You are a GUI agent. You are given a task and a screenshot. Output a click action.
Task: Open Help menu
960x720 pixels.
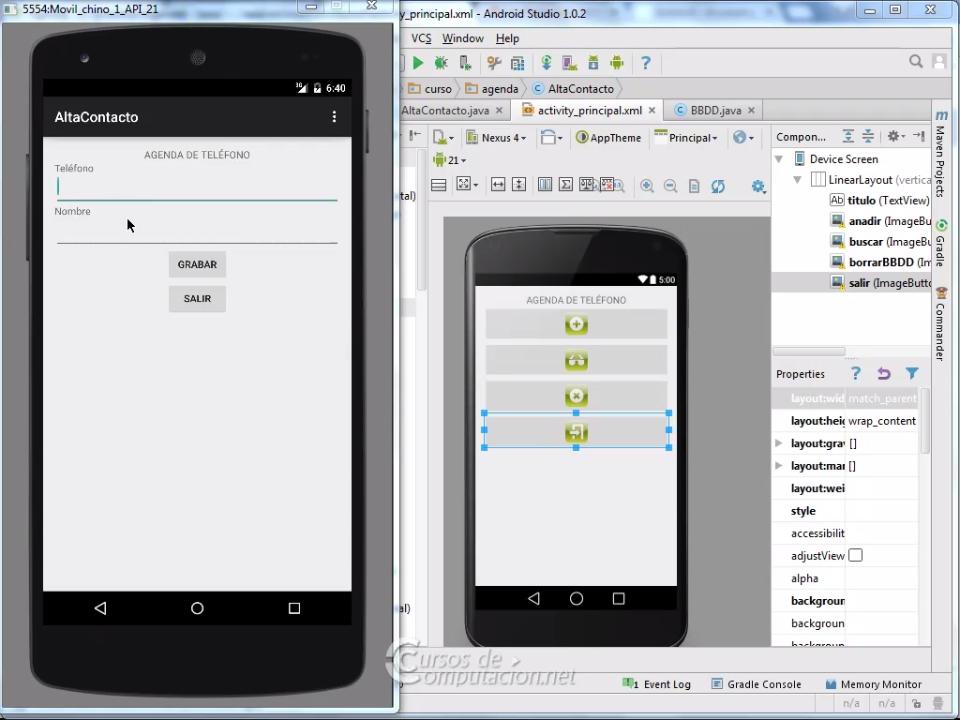pos(508,38)
